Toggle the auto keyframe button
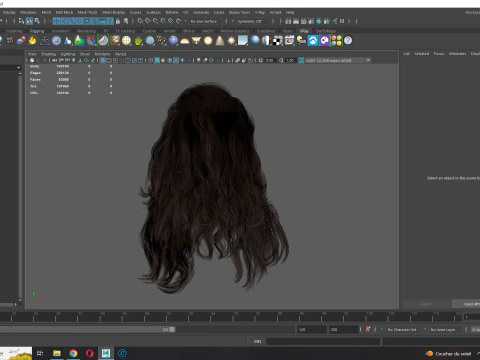The image size is (480, 360). pyautogui.click(x=368, y=329)
